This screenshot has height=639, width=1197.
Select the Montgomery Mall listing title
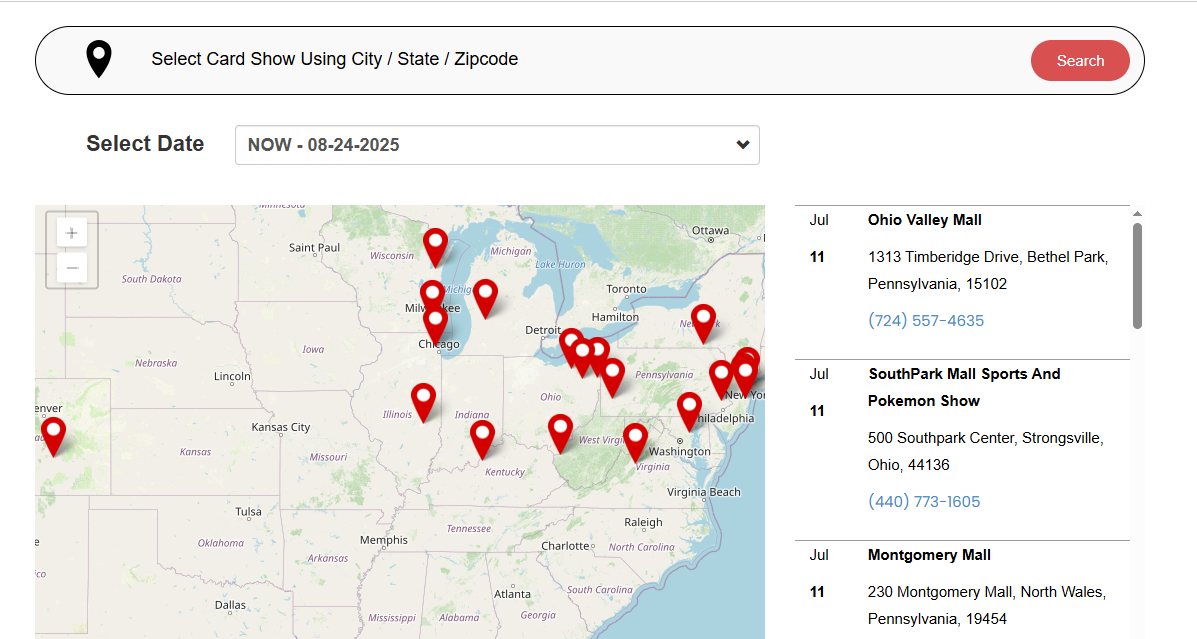pos(929,555)
